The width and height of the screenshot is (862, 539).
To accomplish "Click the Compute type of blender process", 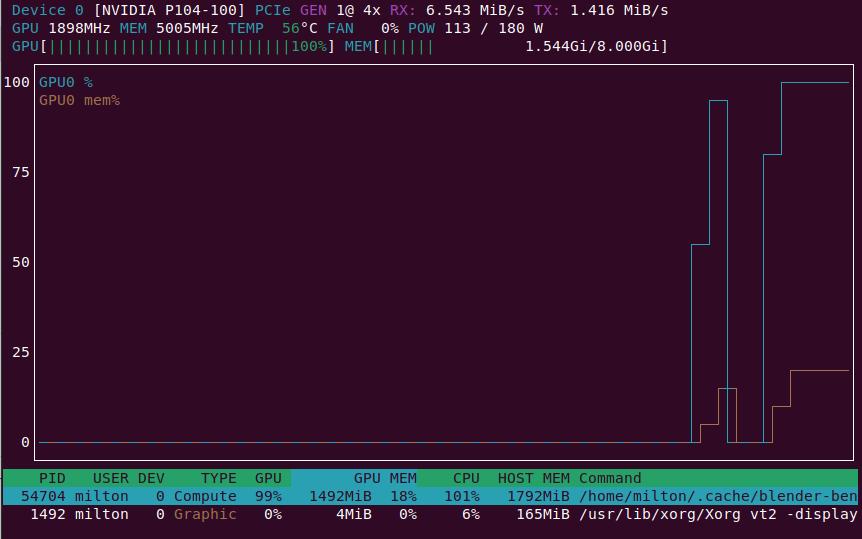I will point(205,496).
